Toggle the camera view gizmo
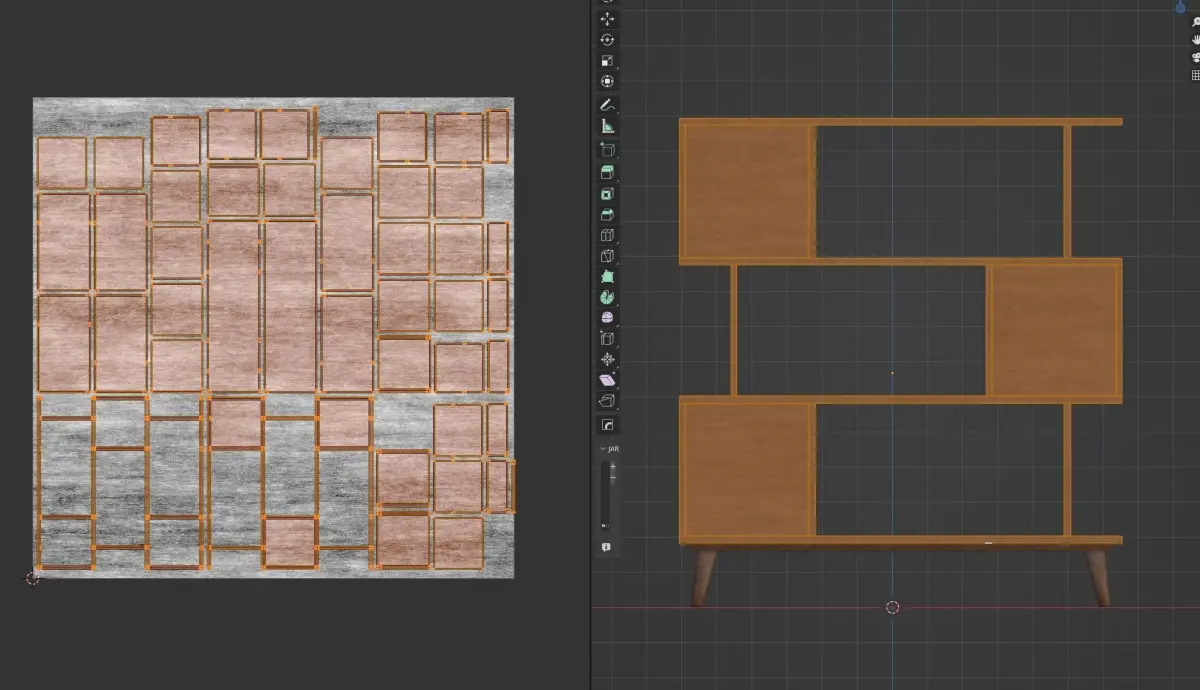1200x690 pixels. click(1195, 57)
